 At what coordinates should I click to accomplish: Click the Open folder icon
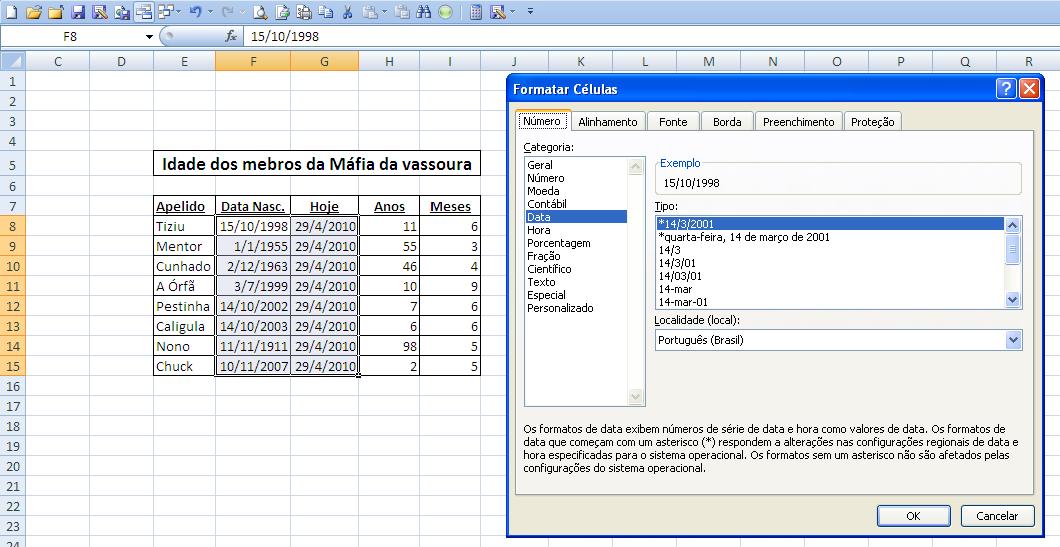pyautogui.click(x=34, y=11)
